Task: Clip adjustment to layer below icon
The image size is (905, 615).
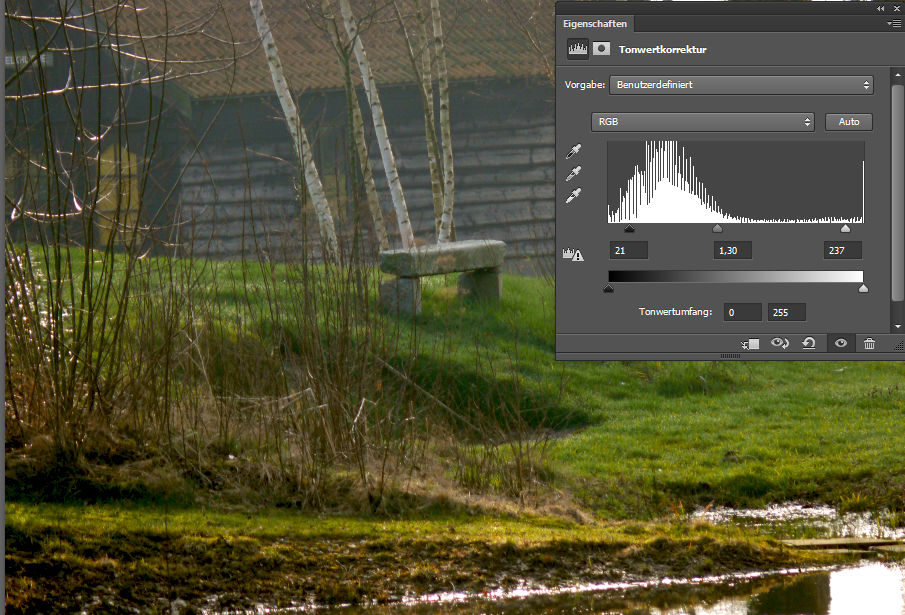Action: pyautogui.click(x=750, y=344)
